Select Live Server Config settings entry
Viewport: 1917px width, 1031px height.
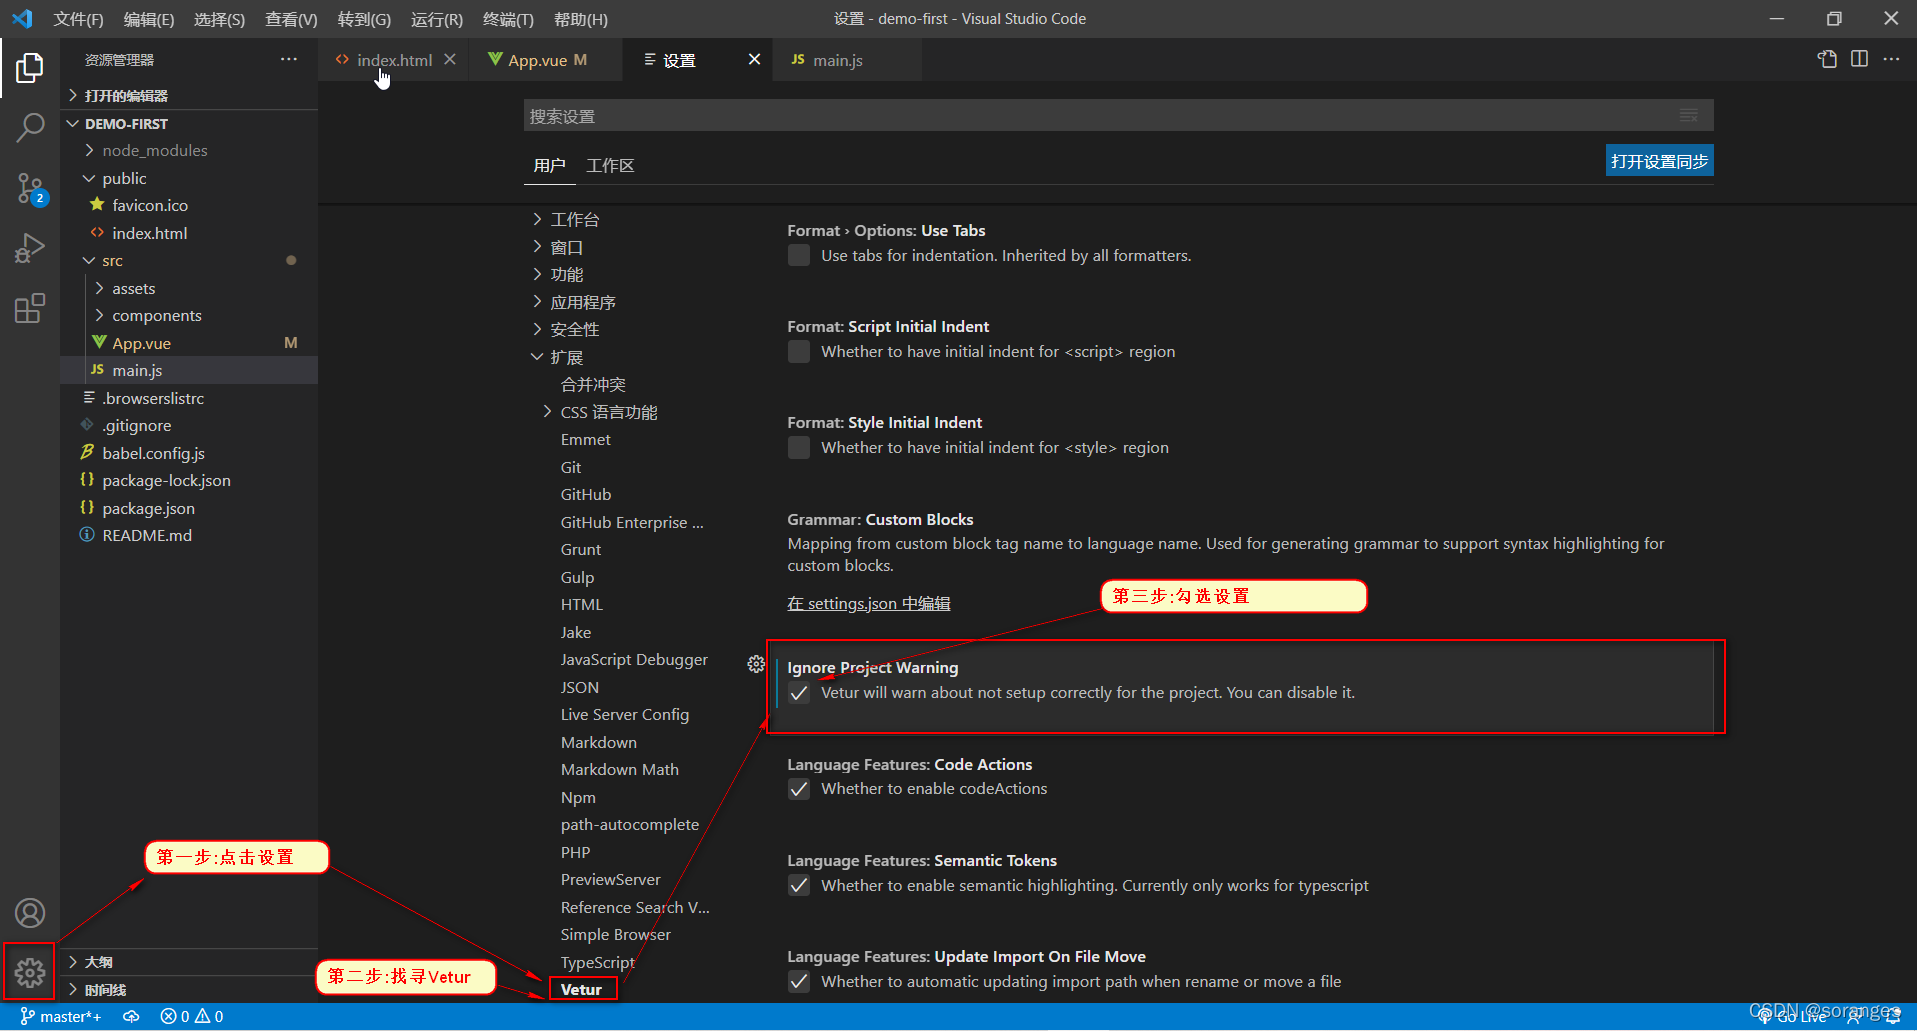(x=625, y=714)
